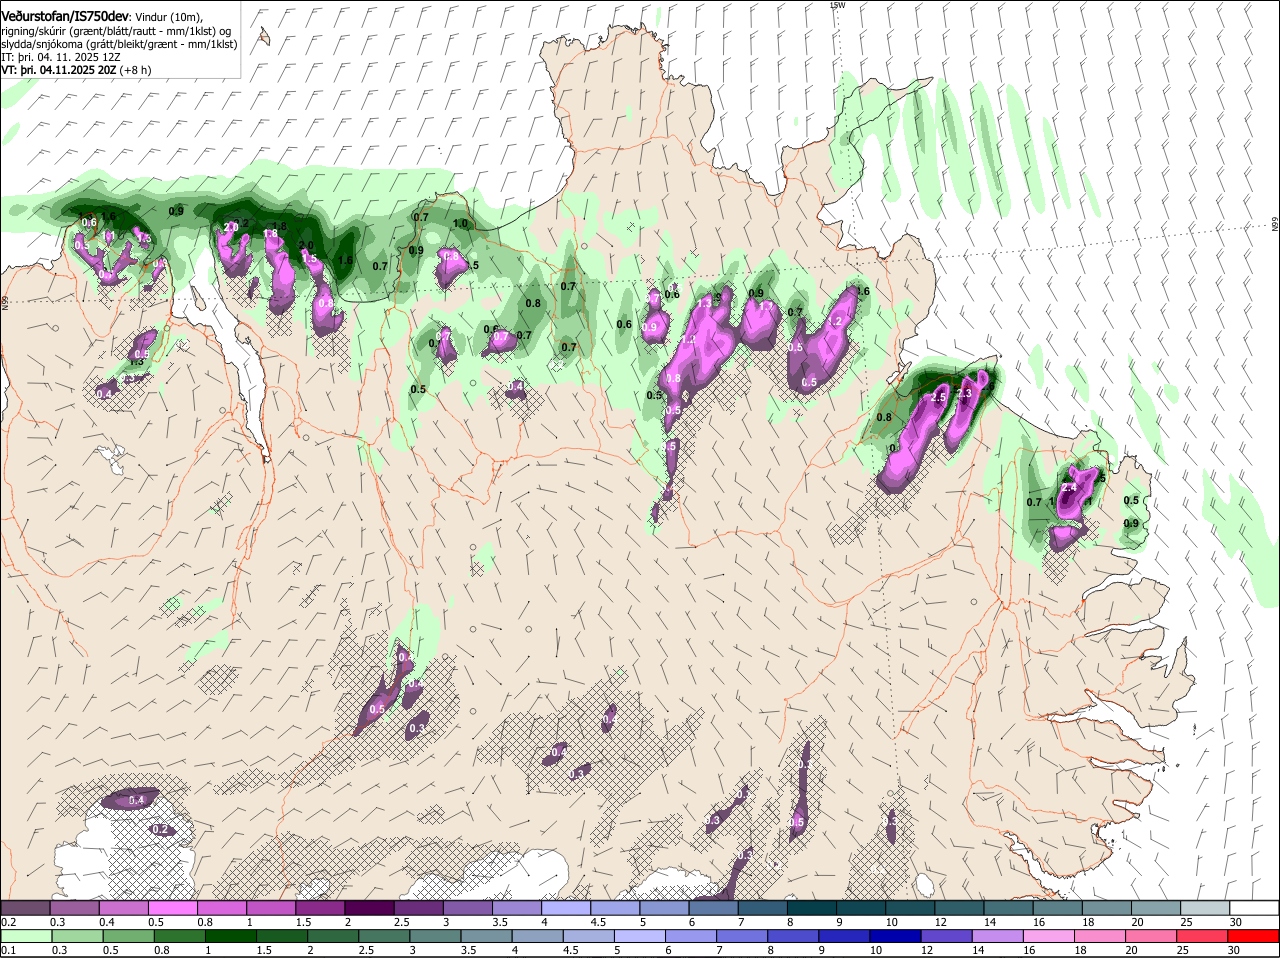Click lower scale swatch between 0.1 and 0.3
The image size is (1280, 958).
click(x=25, y=936)
